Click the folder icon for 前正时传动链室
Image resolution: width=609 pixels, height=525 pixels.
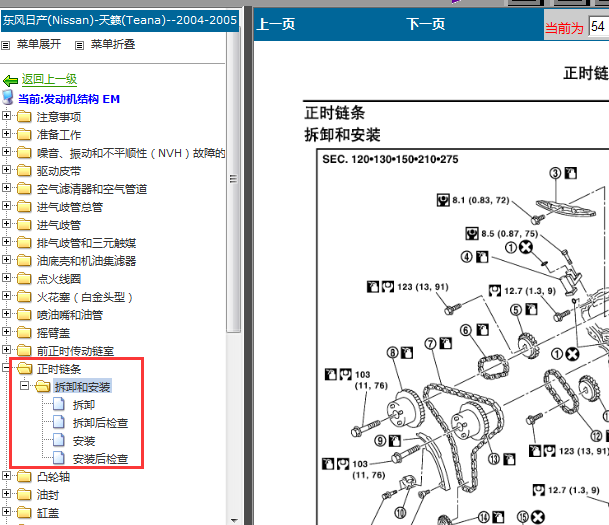[24, 350]
